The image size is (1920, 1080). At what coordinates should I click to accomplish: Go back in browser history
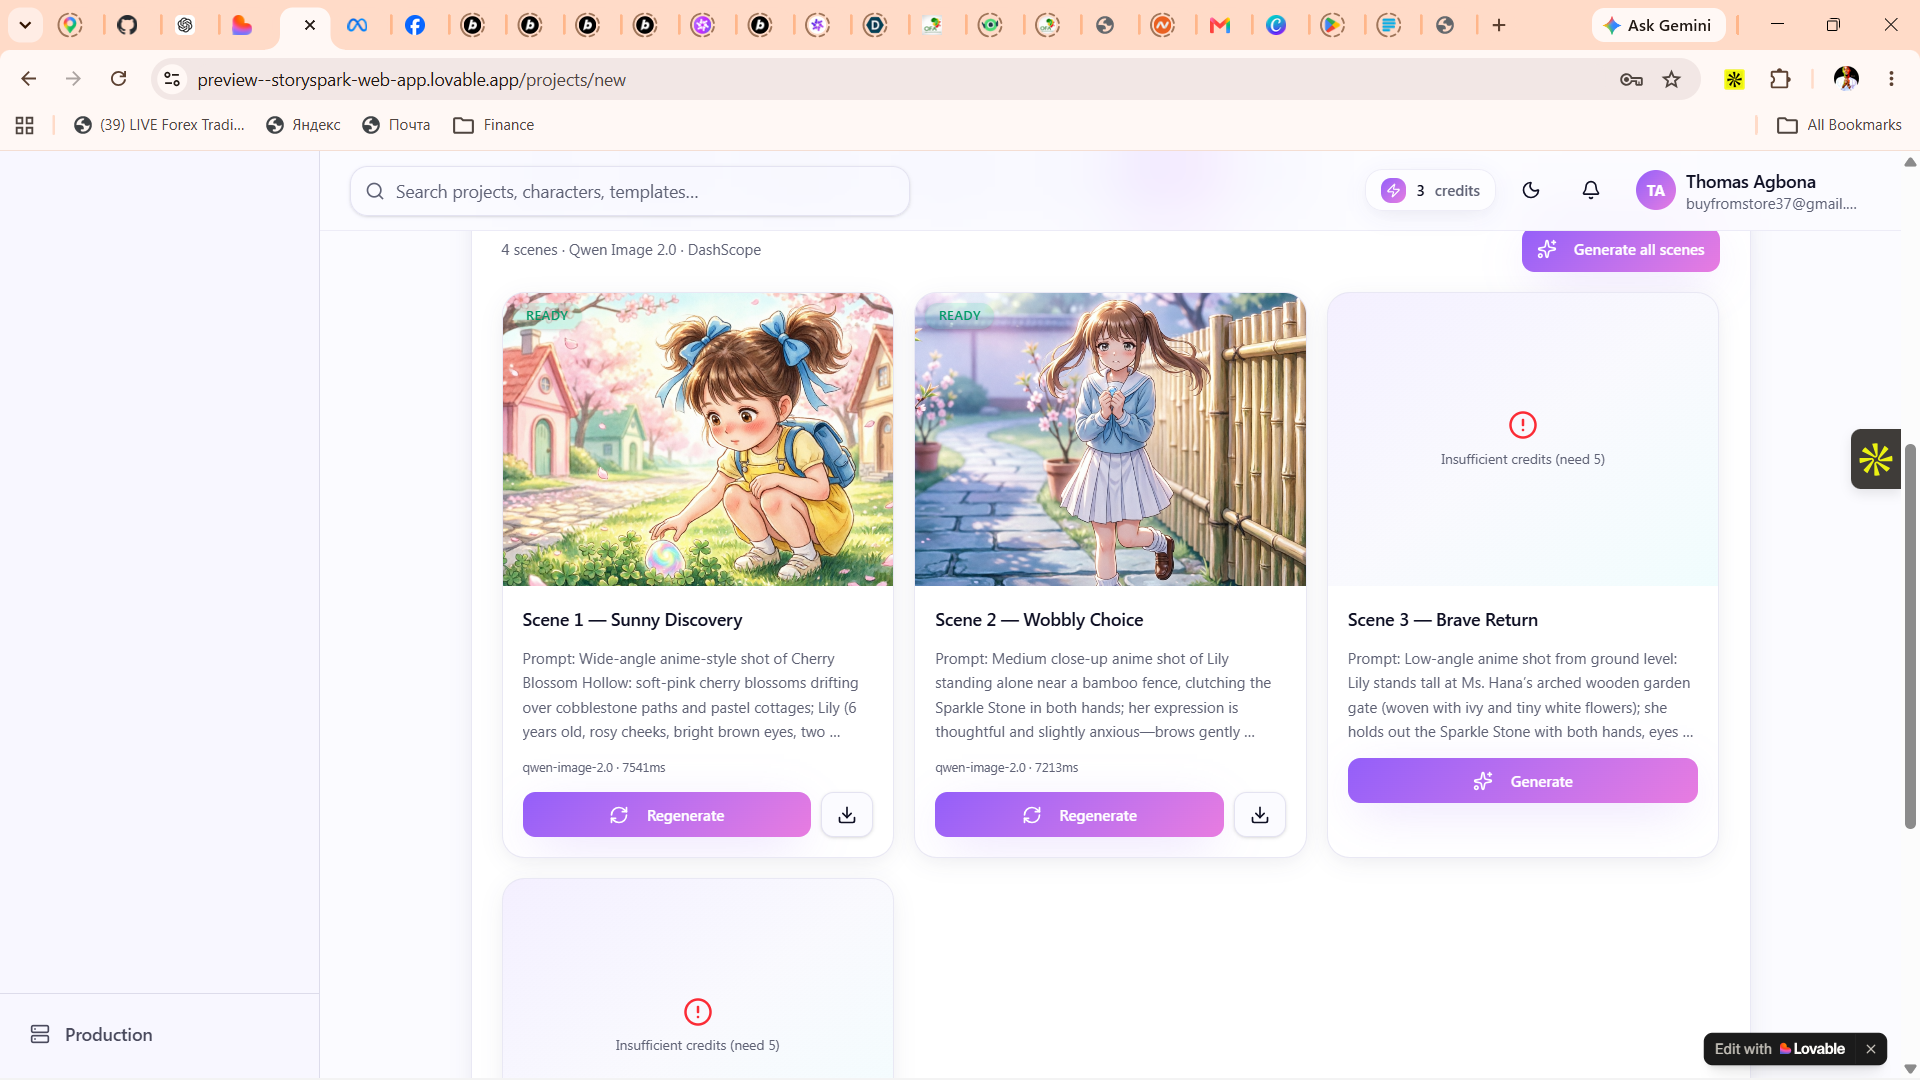pyautogui.click(x=29, y=79)
